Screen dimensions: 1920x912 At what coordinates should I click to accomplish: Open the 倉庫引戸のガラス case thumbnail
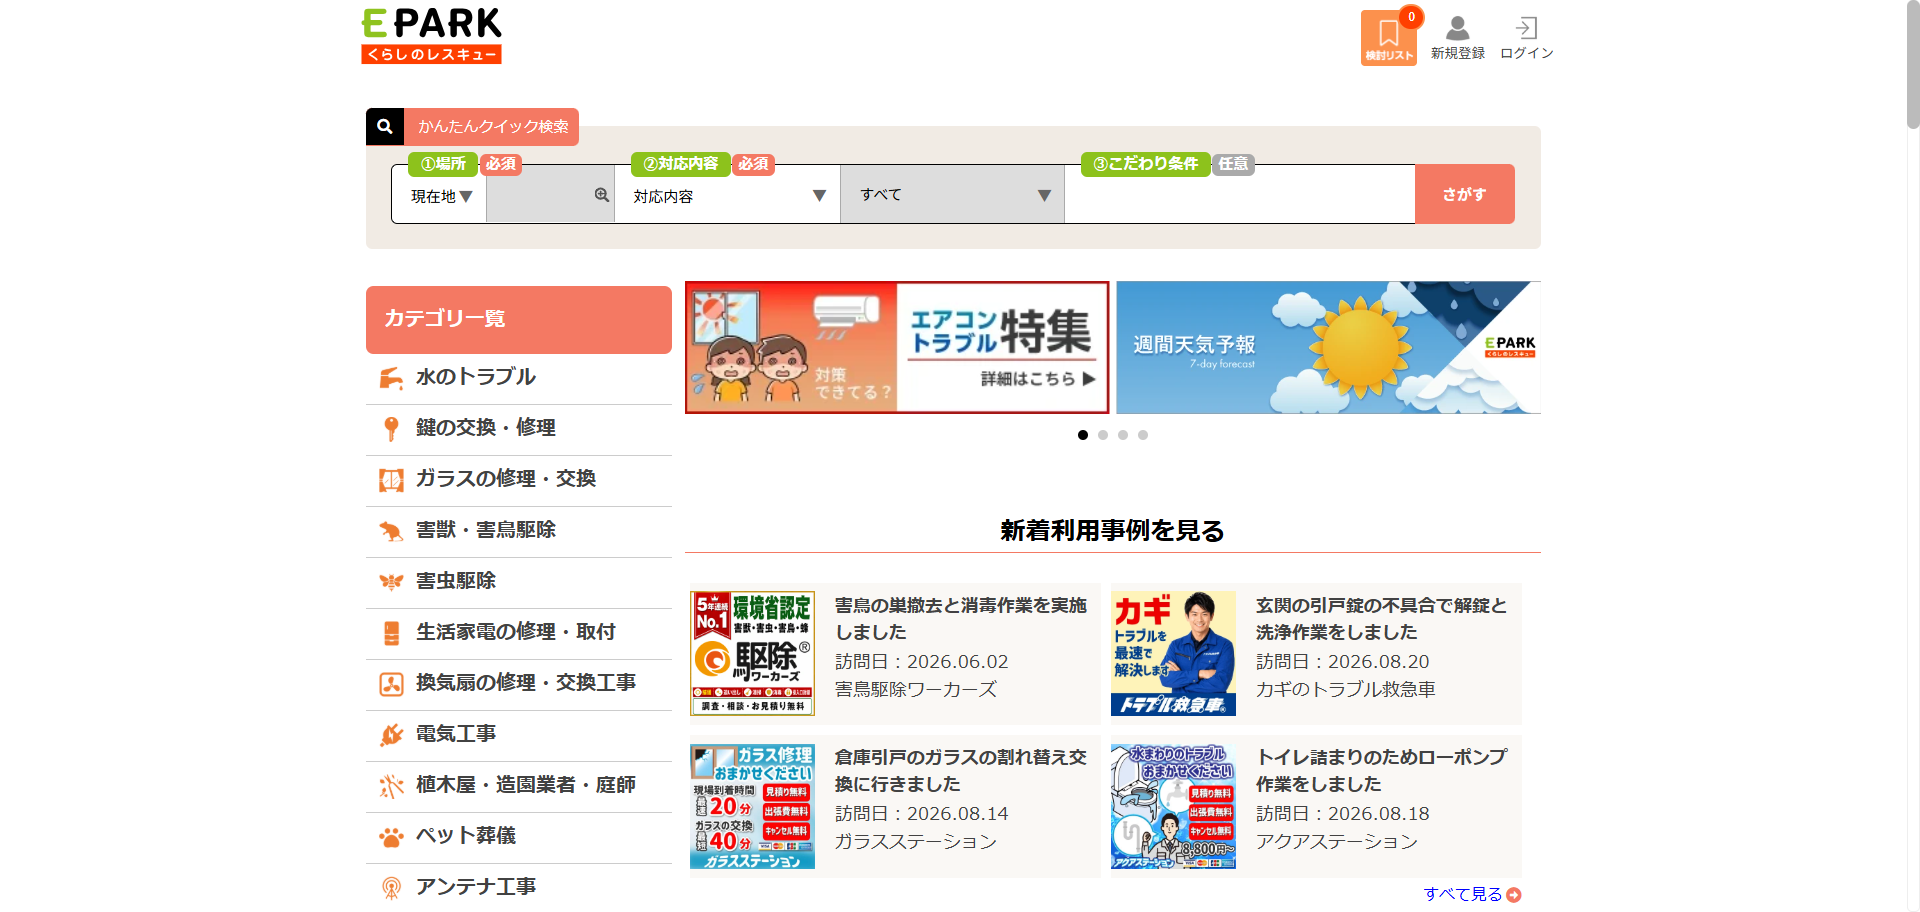[753, 806]
